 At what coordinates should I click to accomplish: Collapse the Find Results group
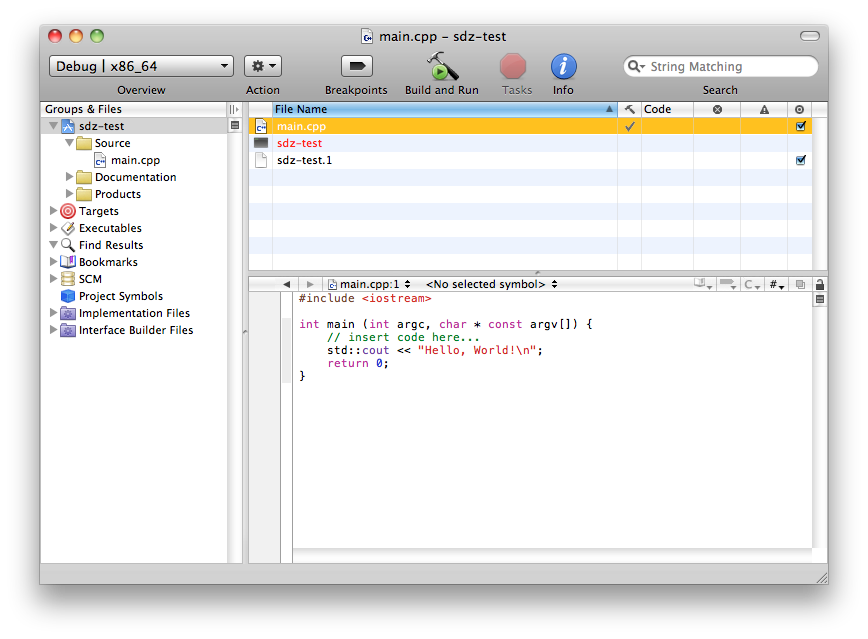pos(53,245)
